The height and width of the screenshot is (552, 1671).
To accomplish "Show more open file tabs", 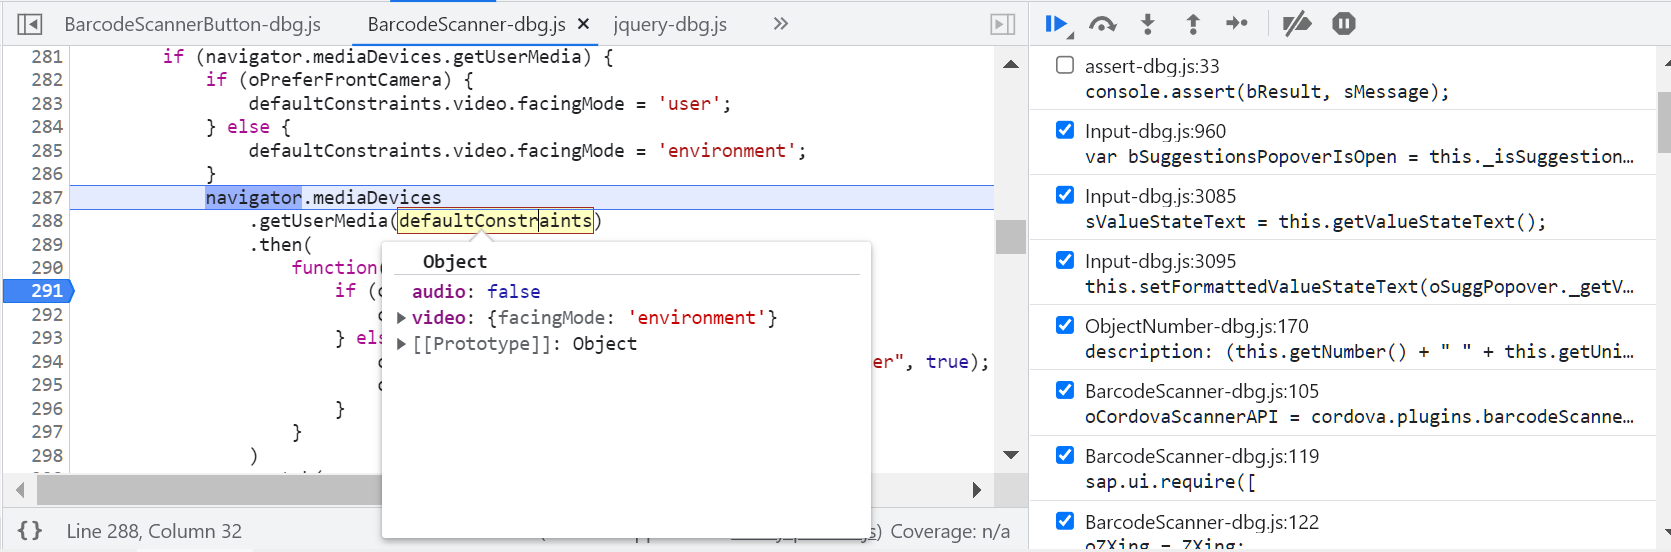I will (781, 24).
